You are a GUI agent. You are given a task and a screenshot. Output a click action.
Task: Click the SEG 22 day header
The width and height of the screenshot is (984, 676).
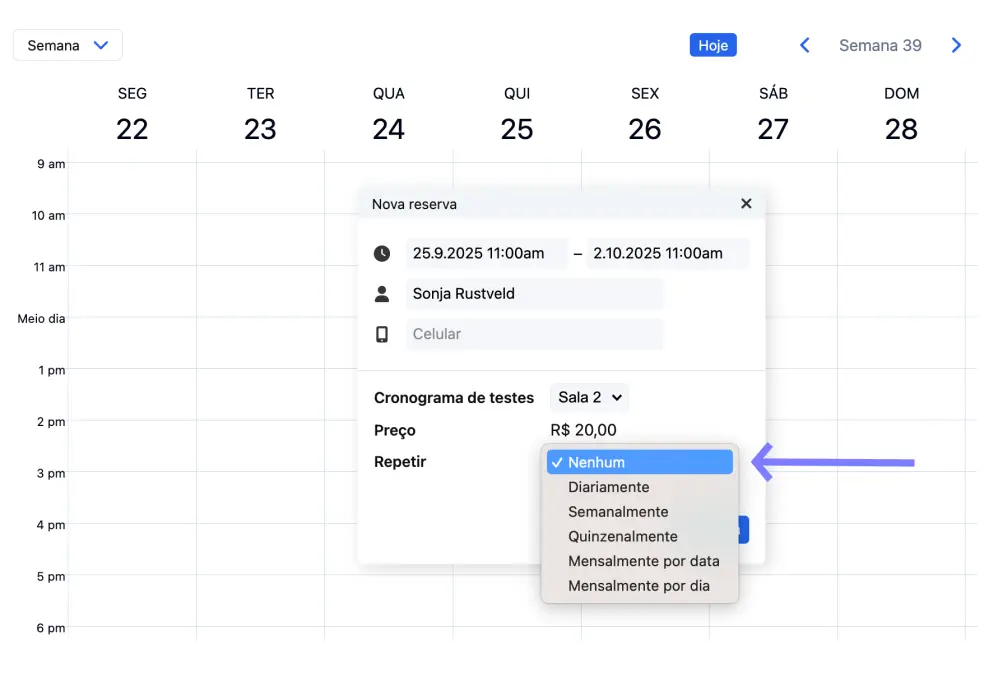click(132, 114)
